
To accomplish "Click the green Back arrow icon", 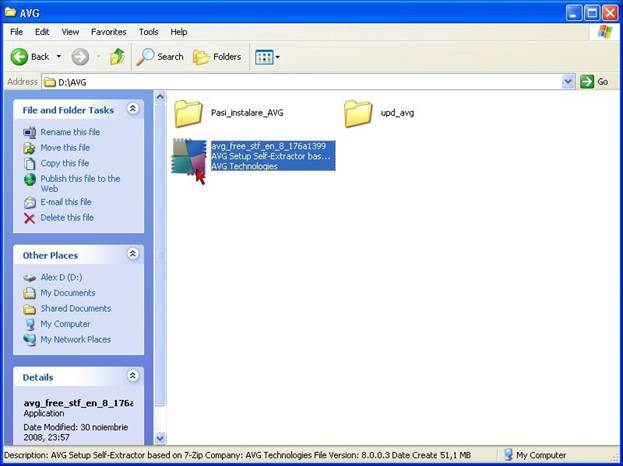I will 19,57.
